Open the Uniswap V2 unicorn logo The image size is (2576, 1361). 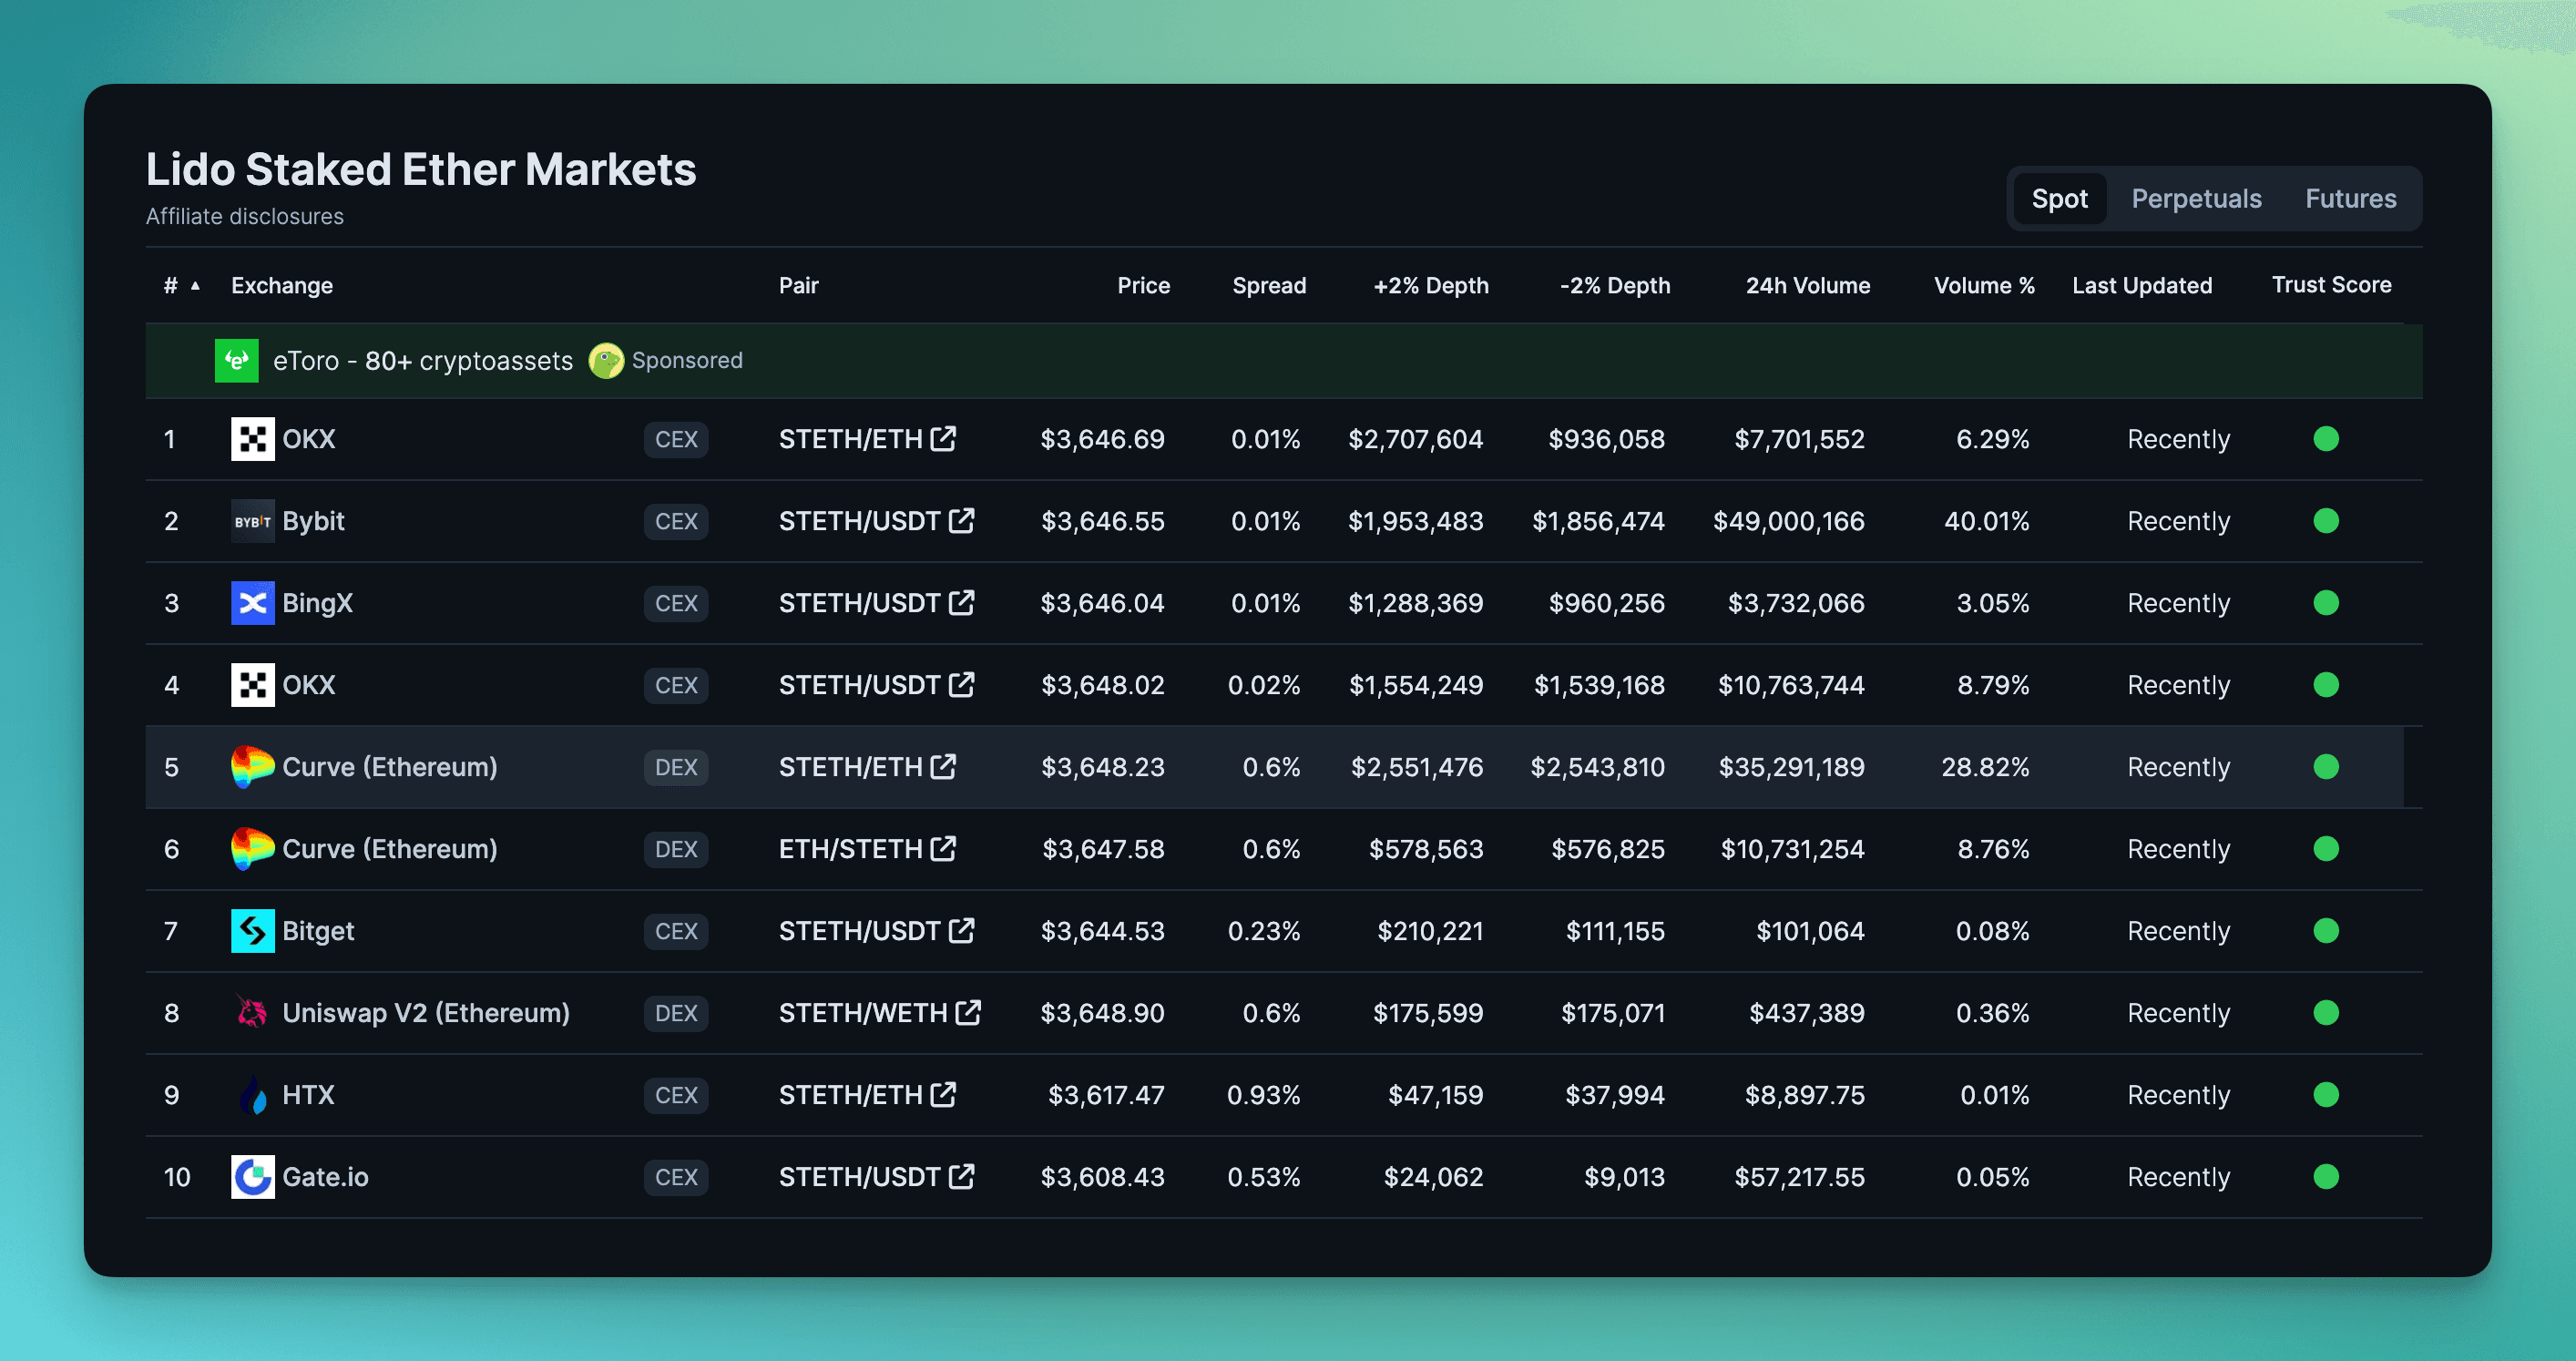pyautogui.click(x=253, y=1013)
